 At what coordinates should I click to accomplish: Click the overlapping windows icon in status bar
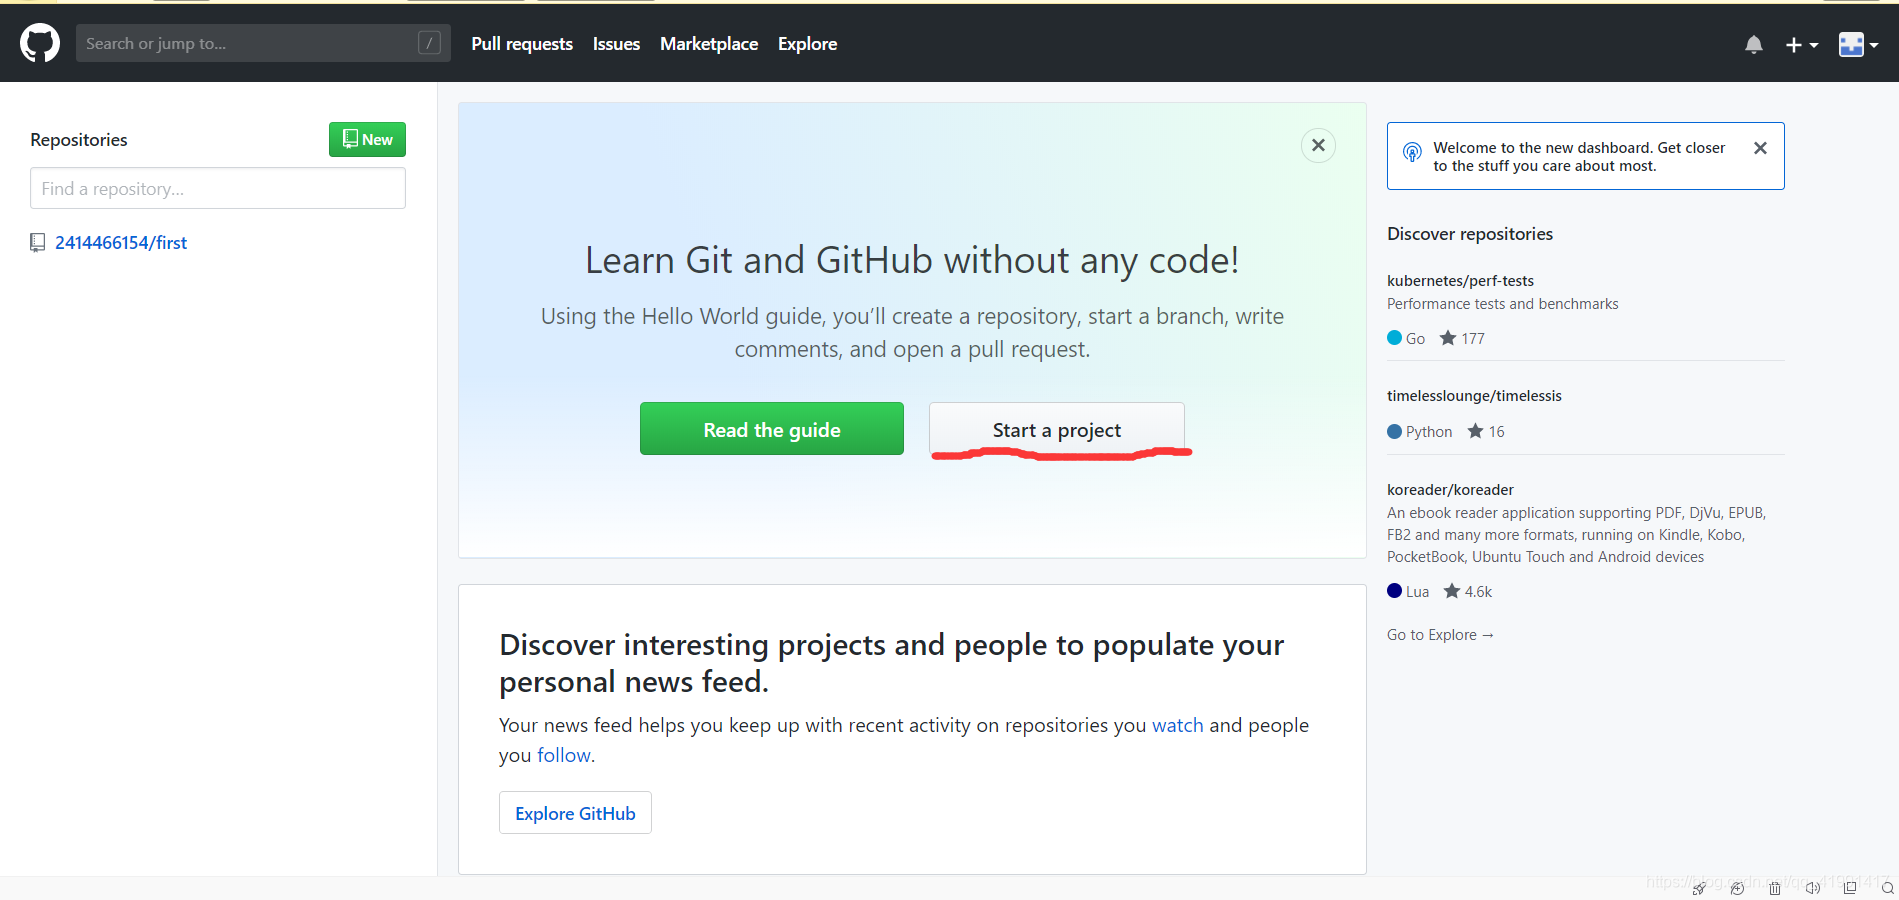(x=1850, y=888)
